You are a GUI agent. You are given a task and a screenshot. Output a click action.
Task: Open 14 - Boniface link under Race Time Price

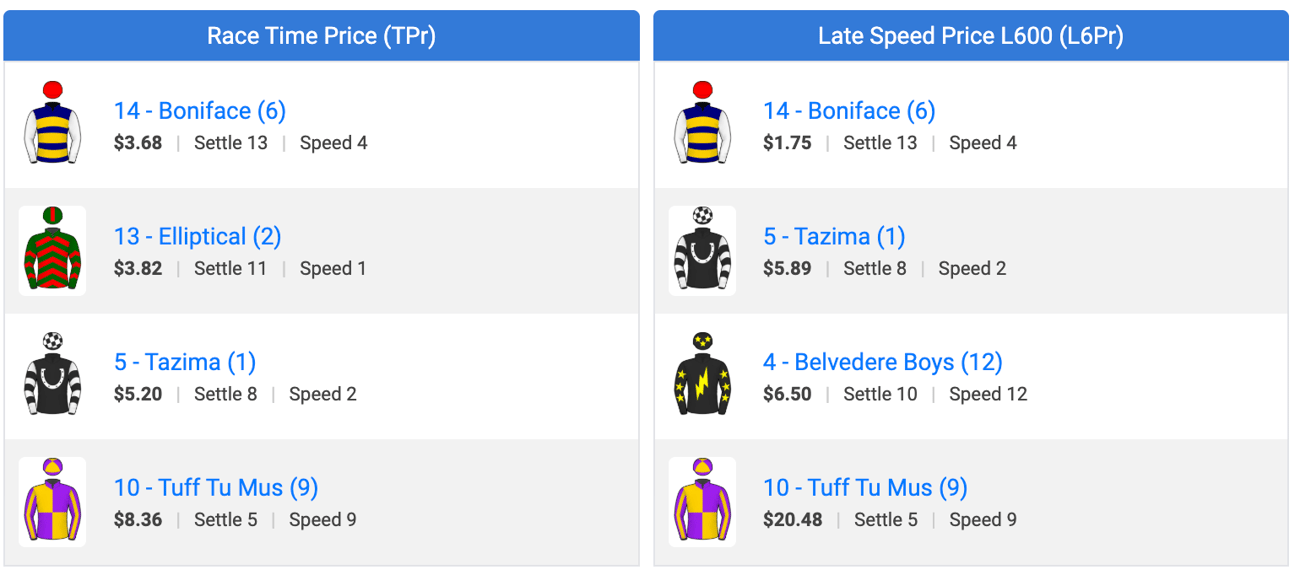[x=200, y=111]
